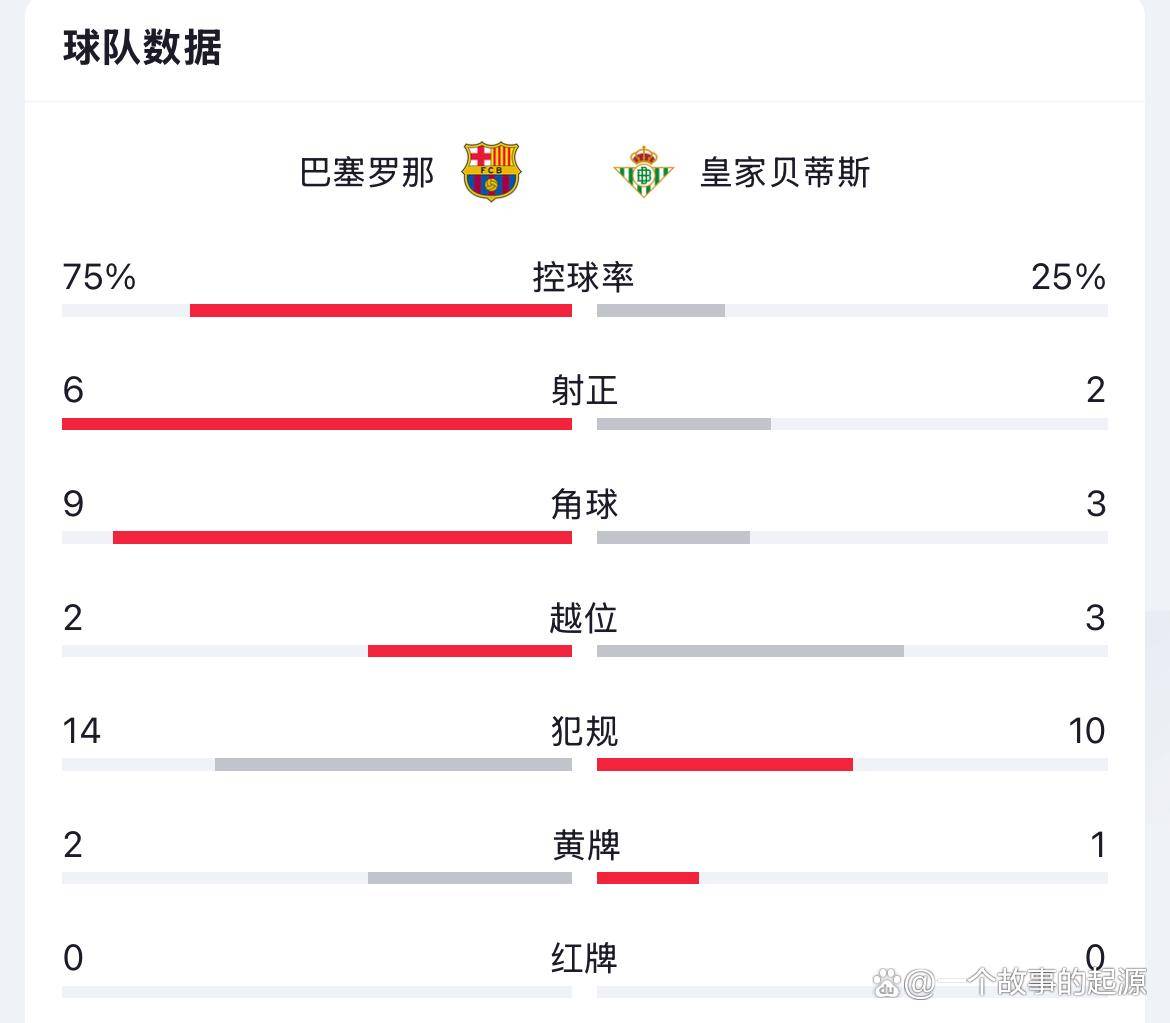Image resolution: width=1170 pixels, height=1023 pixels.
Task: Select the 犯规 stat label
Action: 584,731
